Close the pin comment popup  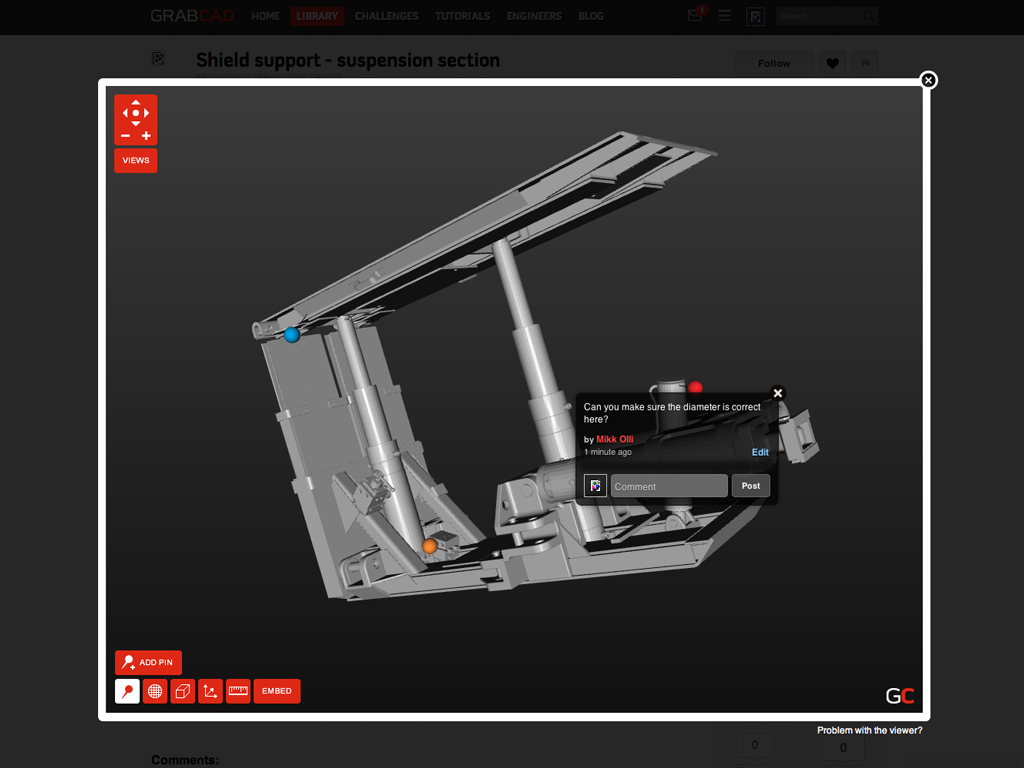tap(778, 393)
